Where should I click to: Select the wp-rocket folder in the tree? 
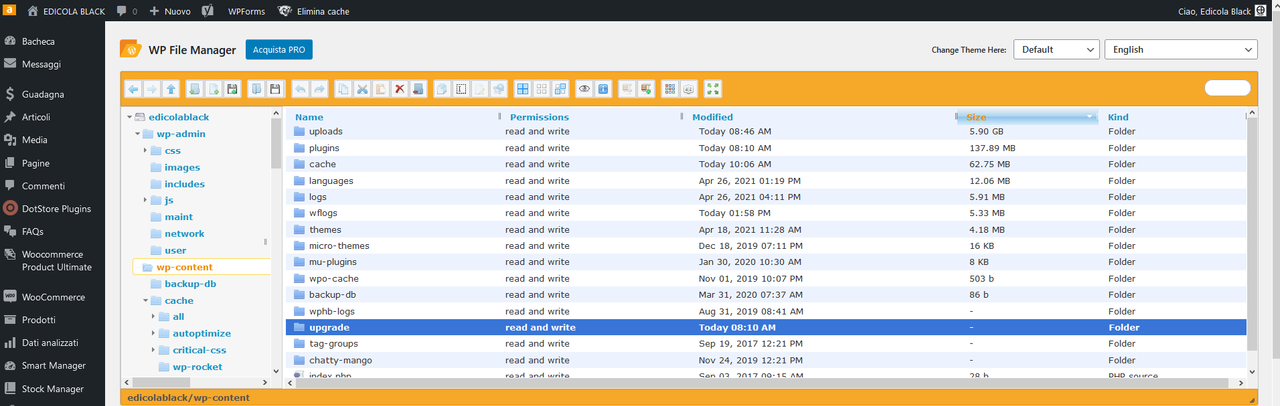click(197, 367)
